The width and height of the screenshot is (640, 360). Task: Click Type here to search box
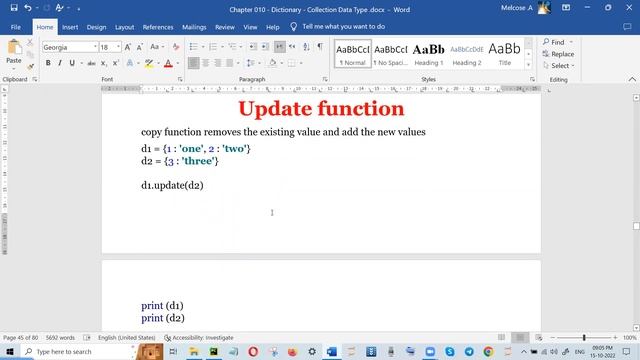(x=78, y=351)
